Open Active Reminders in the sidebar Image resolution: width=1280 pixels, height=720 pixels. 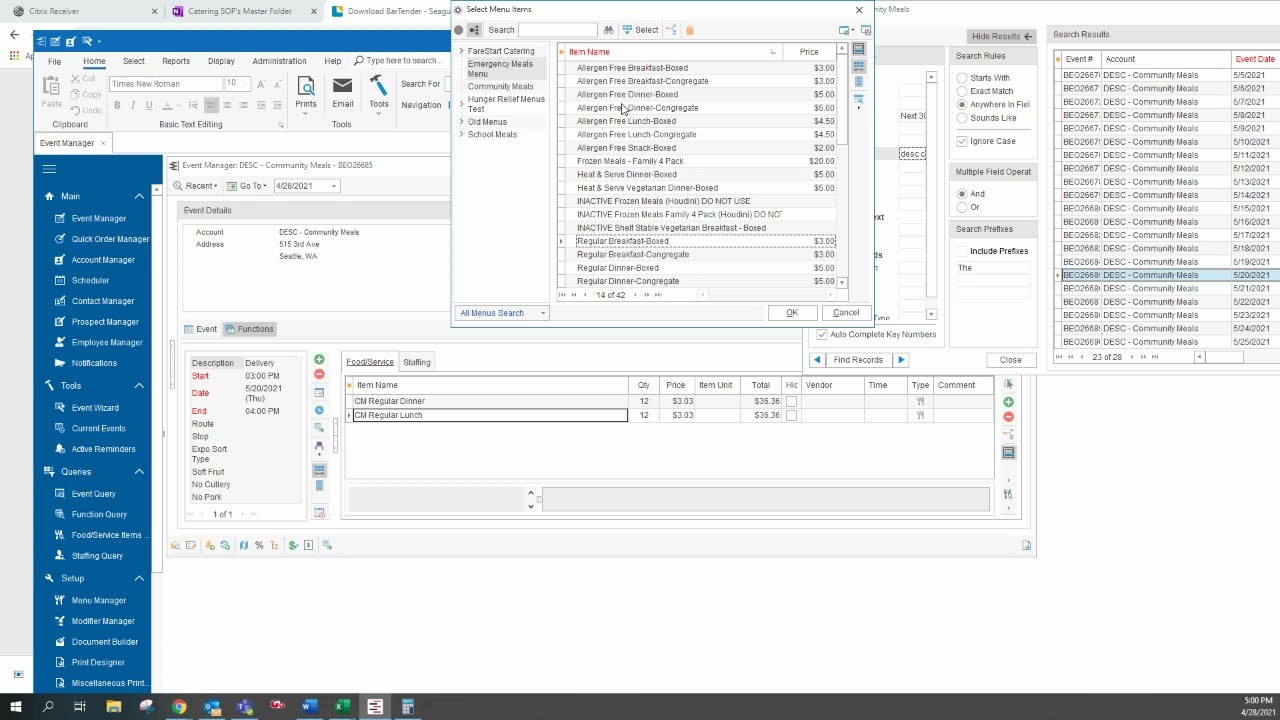(103, 449)
